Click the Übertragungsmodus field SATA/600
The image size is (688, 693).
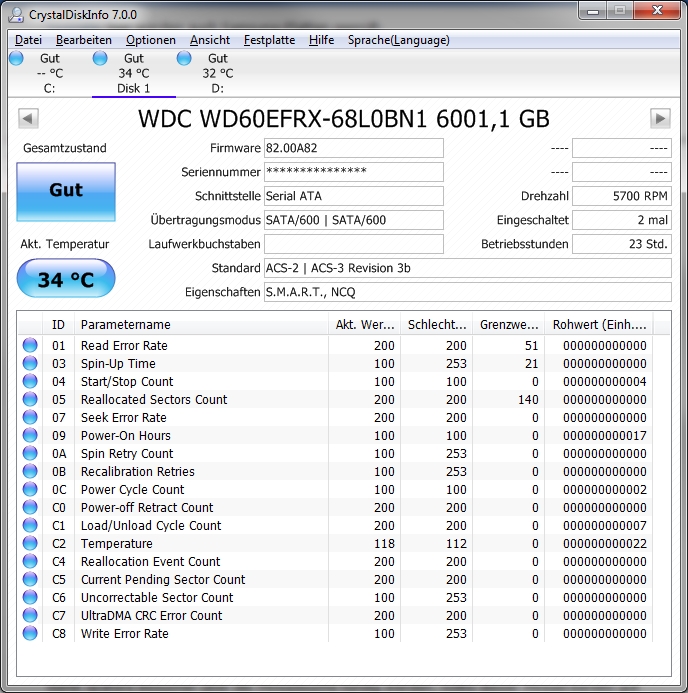(x=354, y=220)
